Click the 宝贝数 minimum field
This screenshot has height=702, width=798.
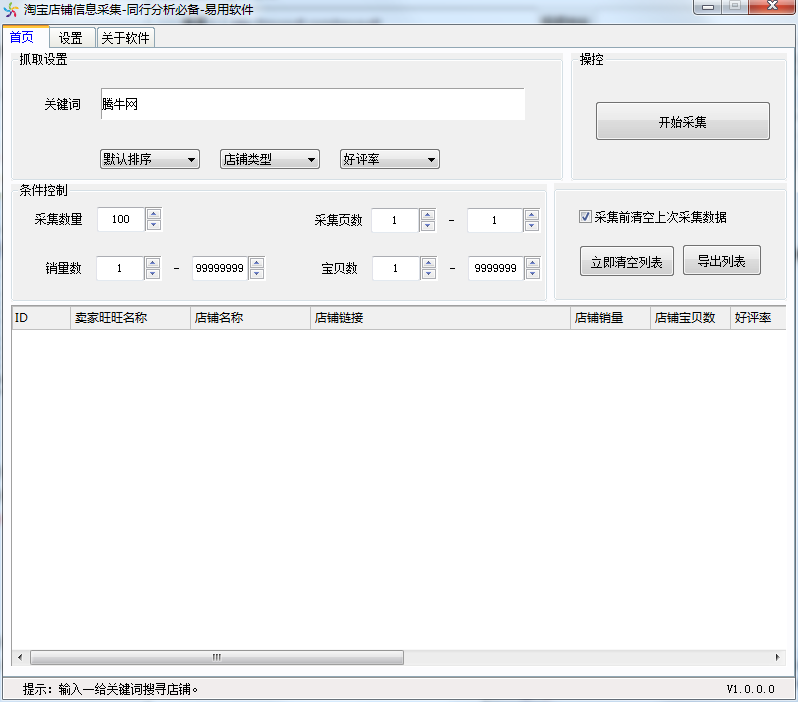coord(396,268)
